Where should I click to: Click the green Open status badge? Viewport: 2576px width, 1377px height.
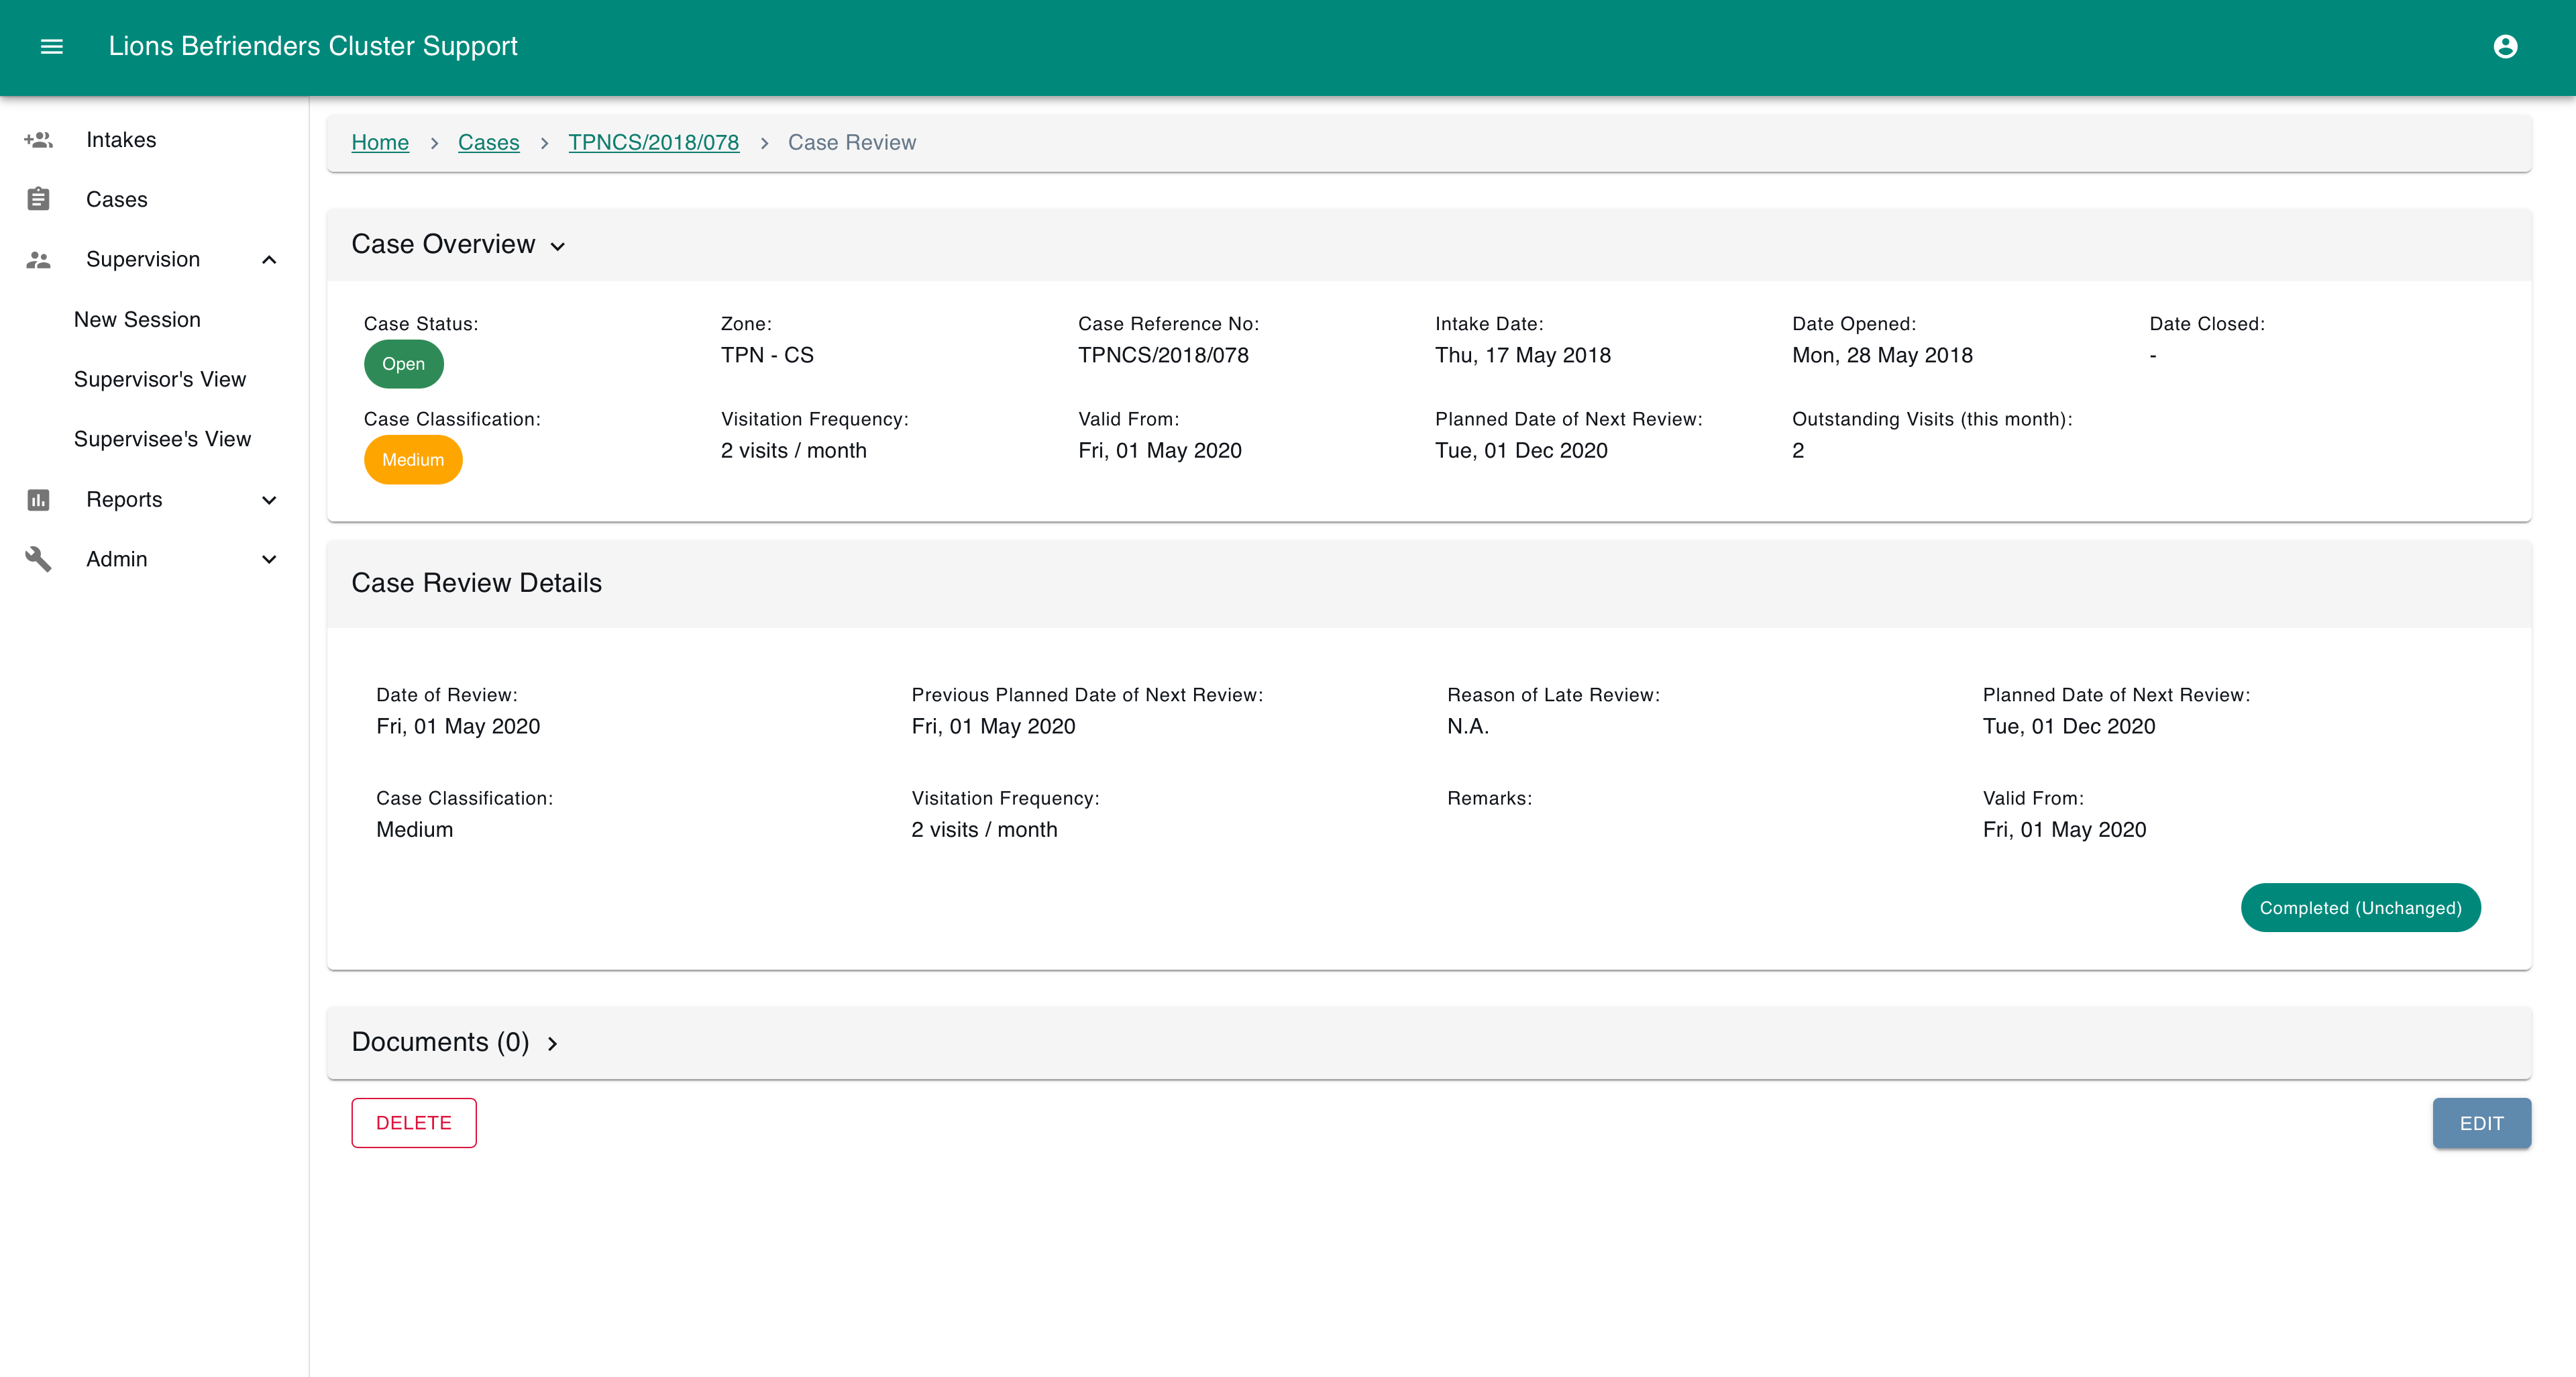(x=403, y=364)
